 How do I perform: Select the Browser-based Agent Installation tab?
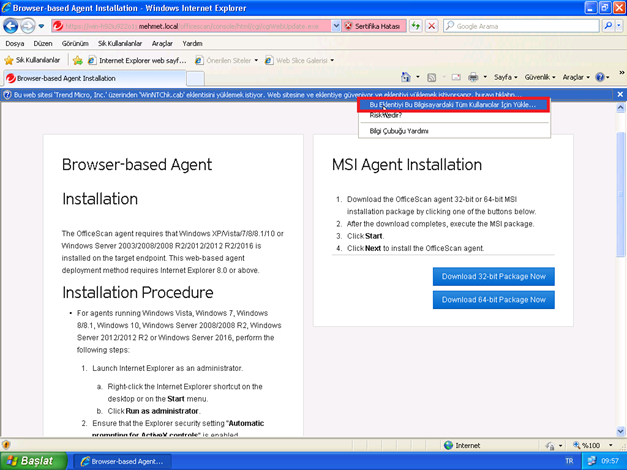(95, 78)
